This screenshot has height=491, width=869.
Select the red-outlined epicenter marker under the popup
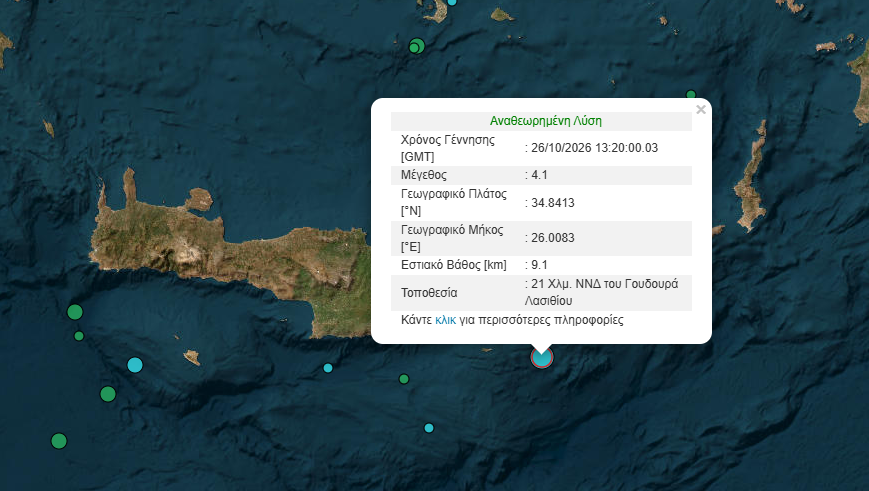point(541,357)
